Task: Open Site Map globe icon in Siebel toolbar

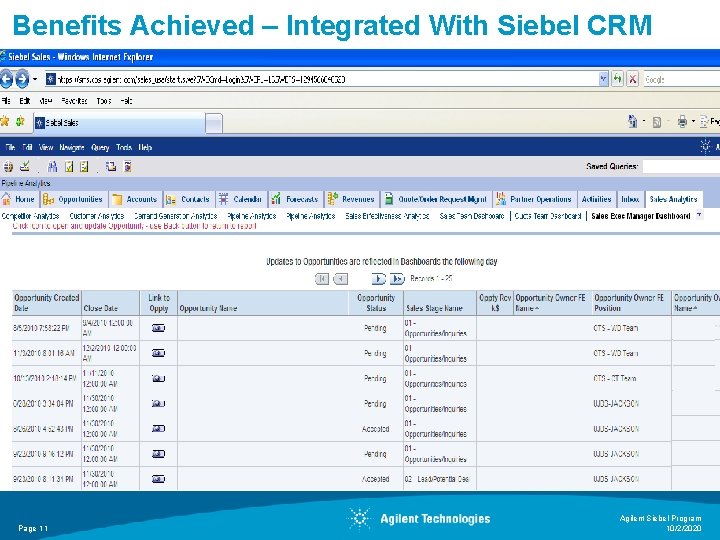Action: pos(8,167)
